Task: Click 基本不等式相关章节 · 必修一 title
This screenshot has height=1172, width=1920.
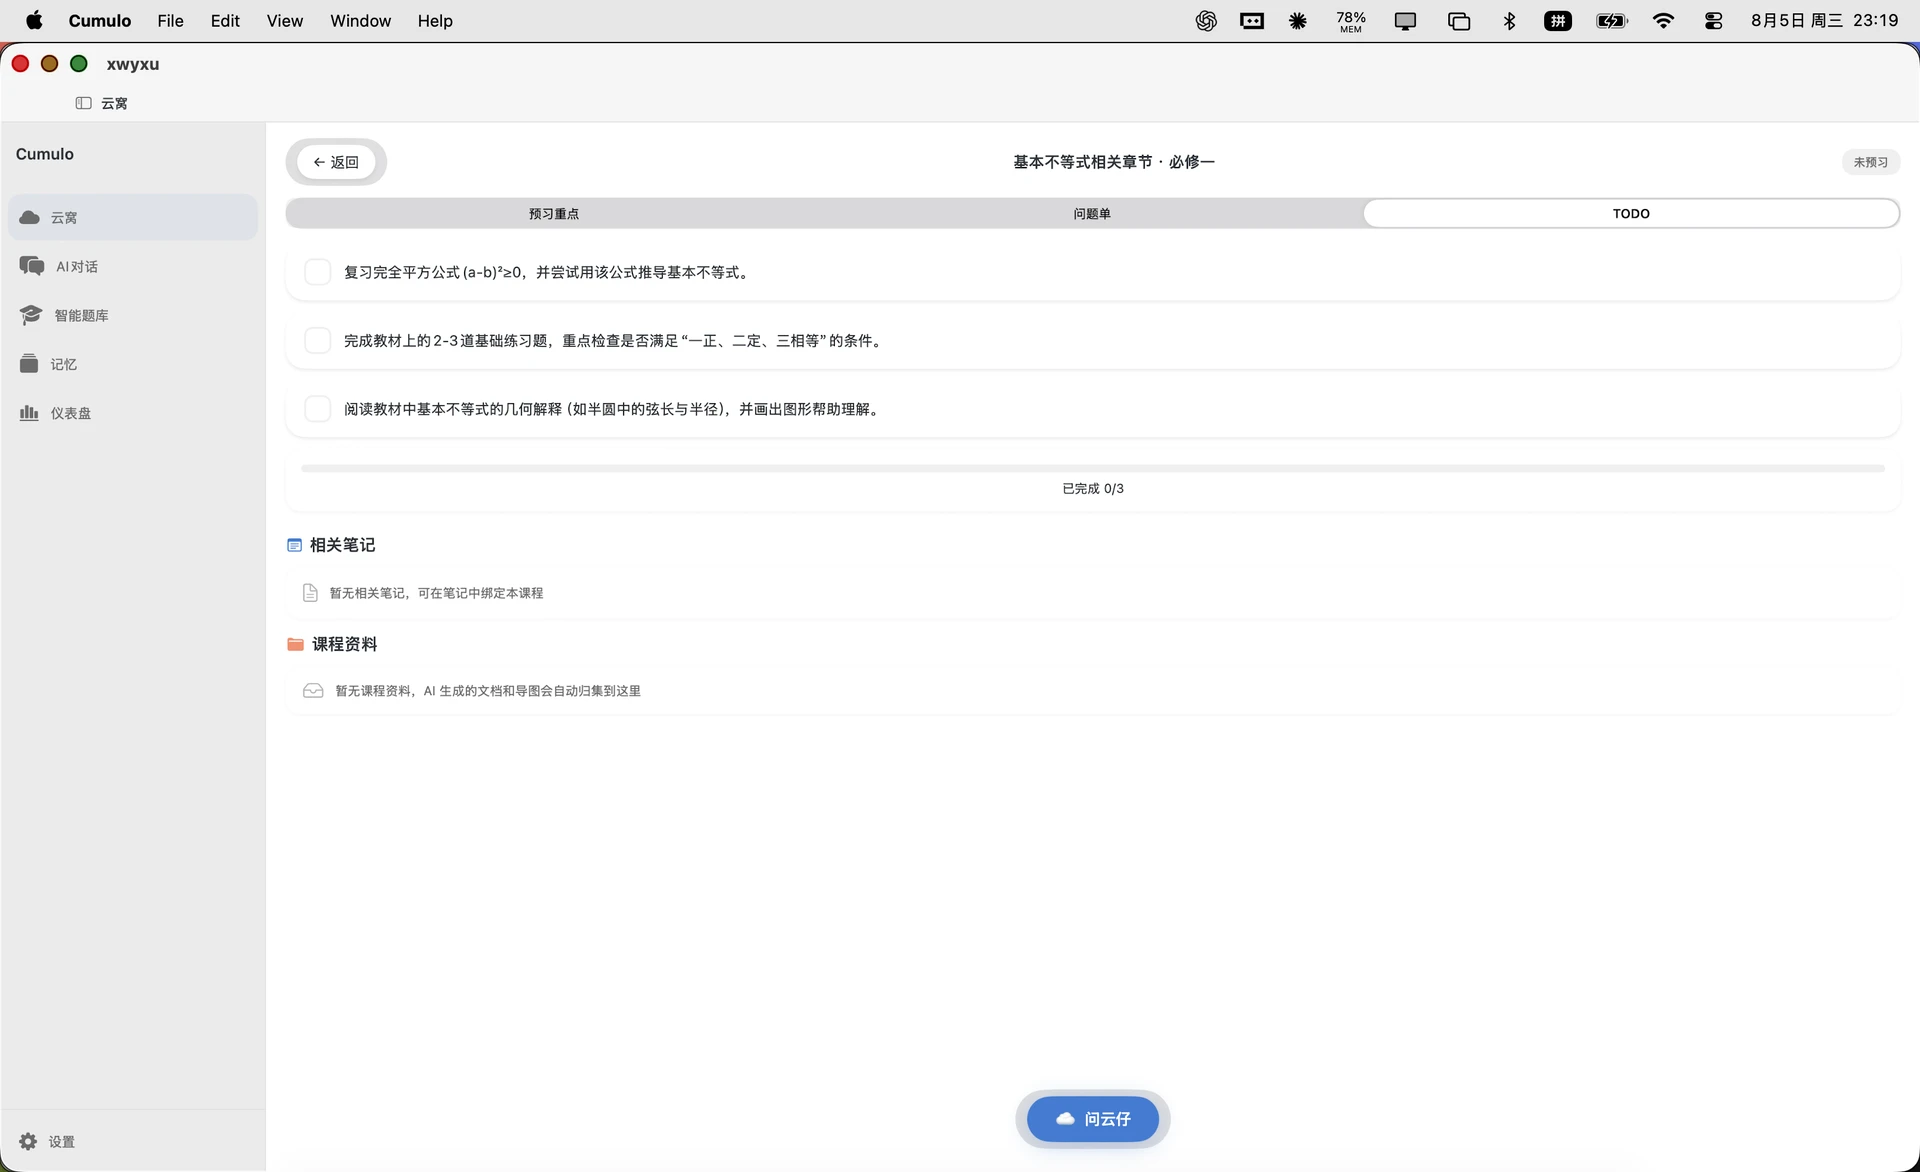Action: tap(1113, 162)
